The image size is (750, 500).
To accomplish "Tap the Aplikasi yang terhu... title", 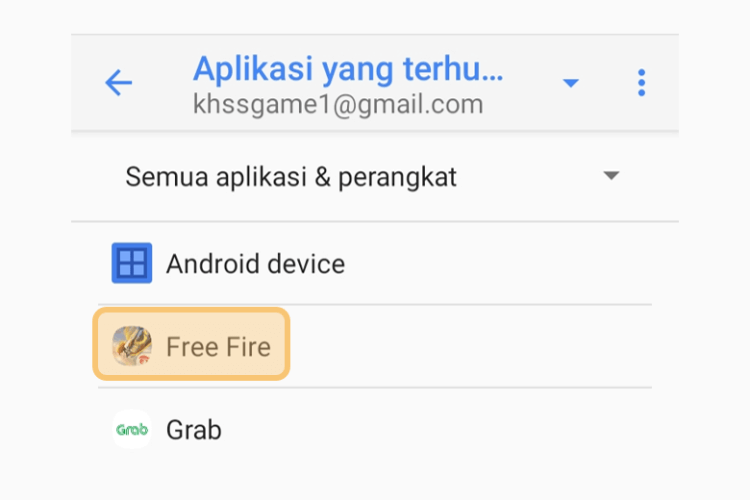I will [x=348, y=68].
